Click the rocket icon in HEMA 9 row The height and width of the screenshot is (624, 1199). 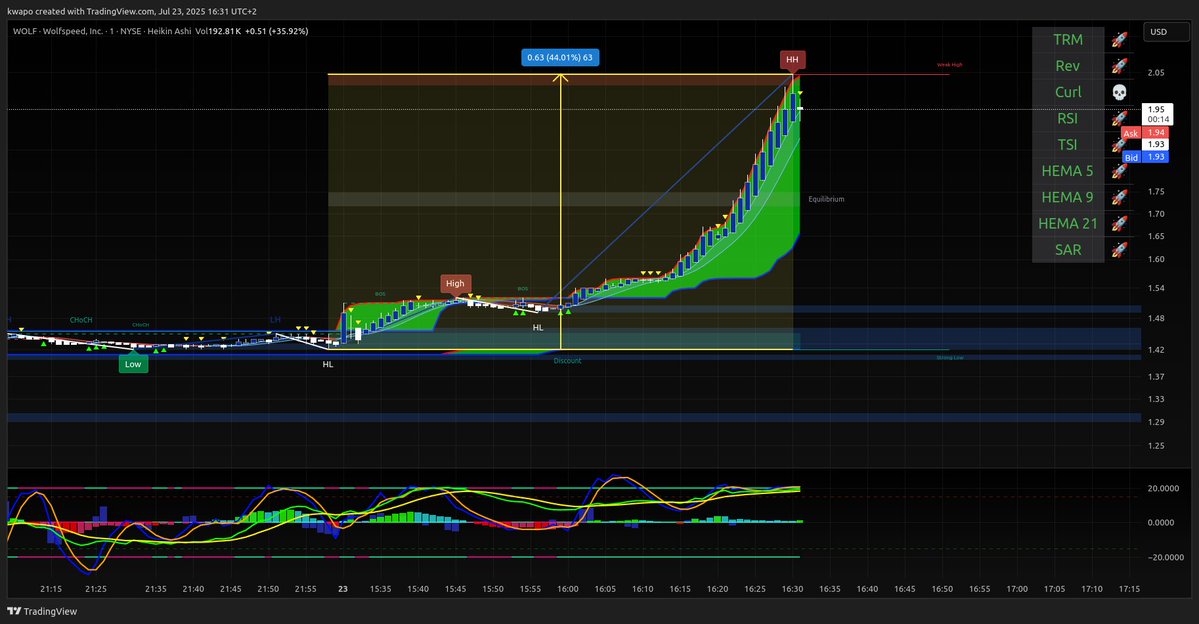point(1119,197)
